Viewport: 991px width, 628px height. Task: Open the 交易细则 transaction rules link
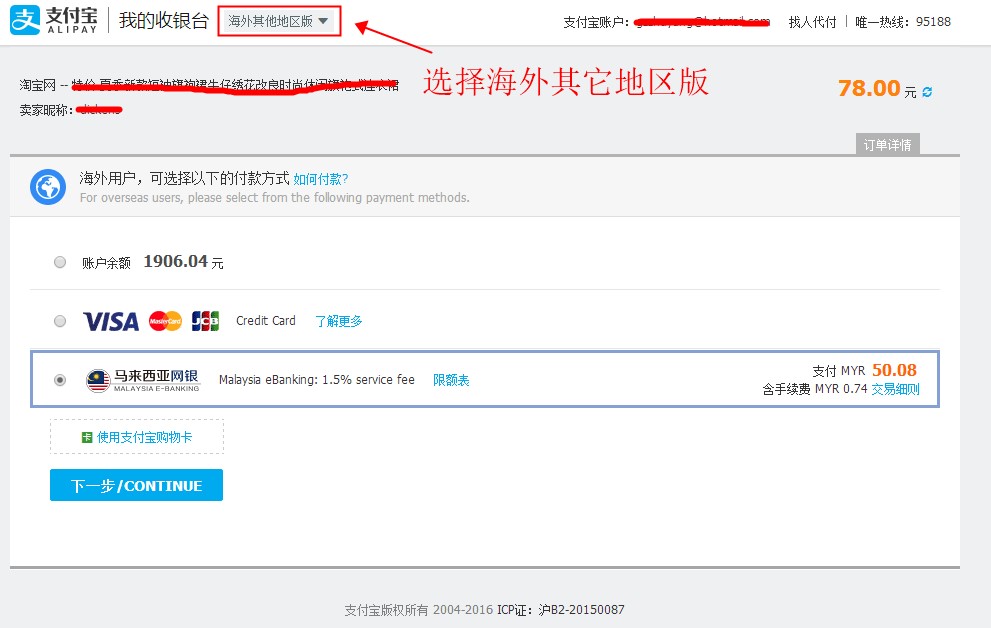click(x=896, y=389)
